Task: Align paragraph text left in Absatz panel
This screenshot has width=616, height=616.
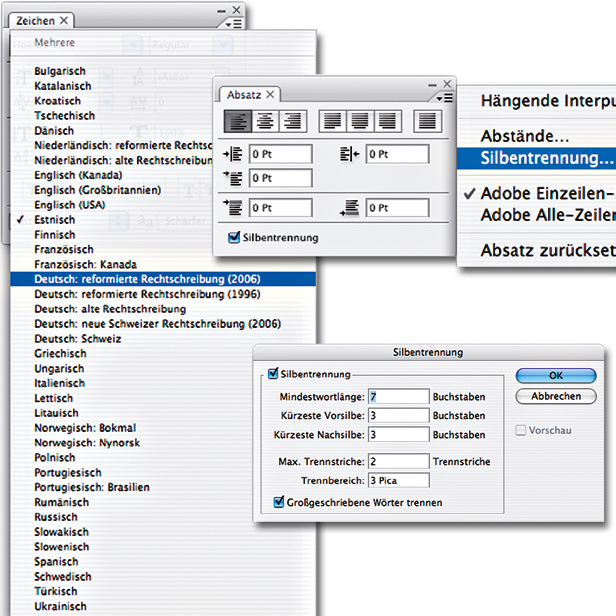Action: (x=238, y=121)
